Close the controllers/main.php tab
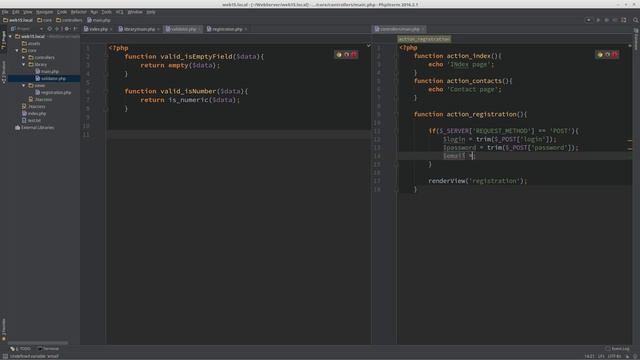640x360 pixels. click(423, 29)
